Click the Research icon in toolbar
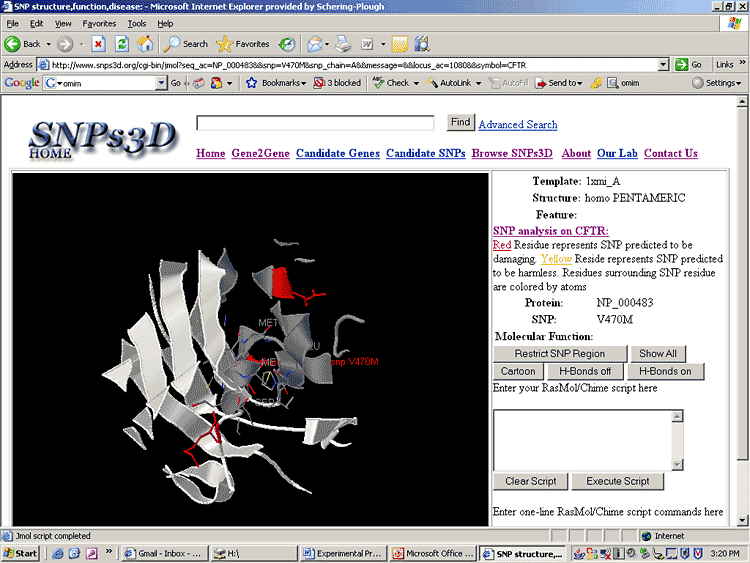 pyautogui.click(x=422, y=44)
